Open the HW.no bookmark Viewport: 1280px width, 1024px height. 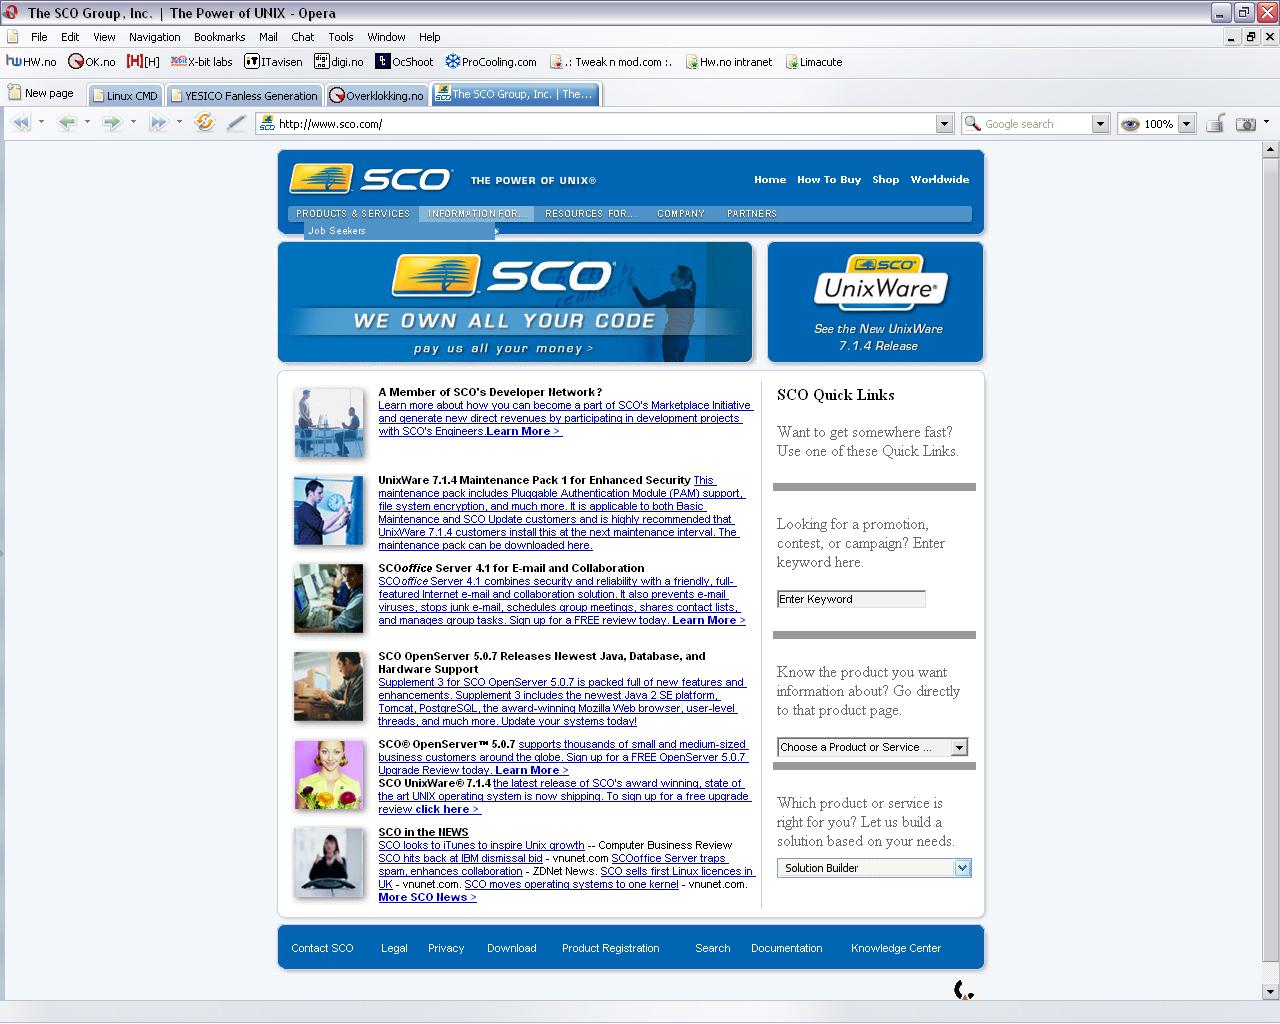[31, 62]
